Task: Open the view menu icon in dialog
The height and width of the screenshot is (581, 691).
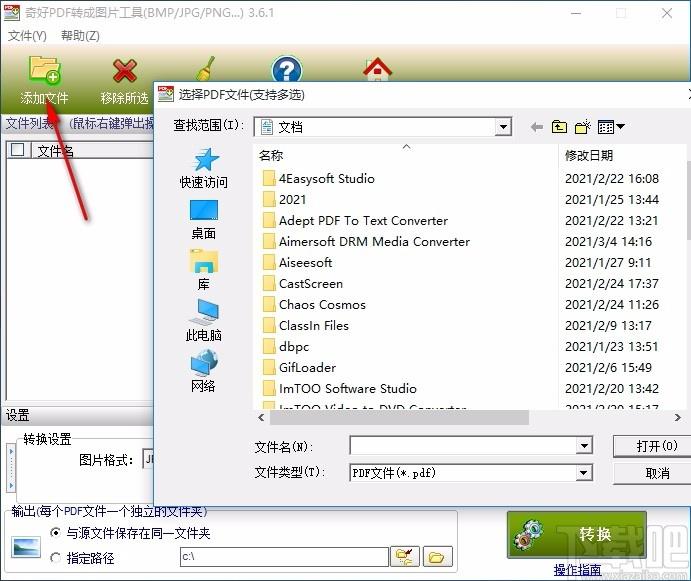Action: pyautogui.click(x=611, y=127)
